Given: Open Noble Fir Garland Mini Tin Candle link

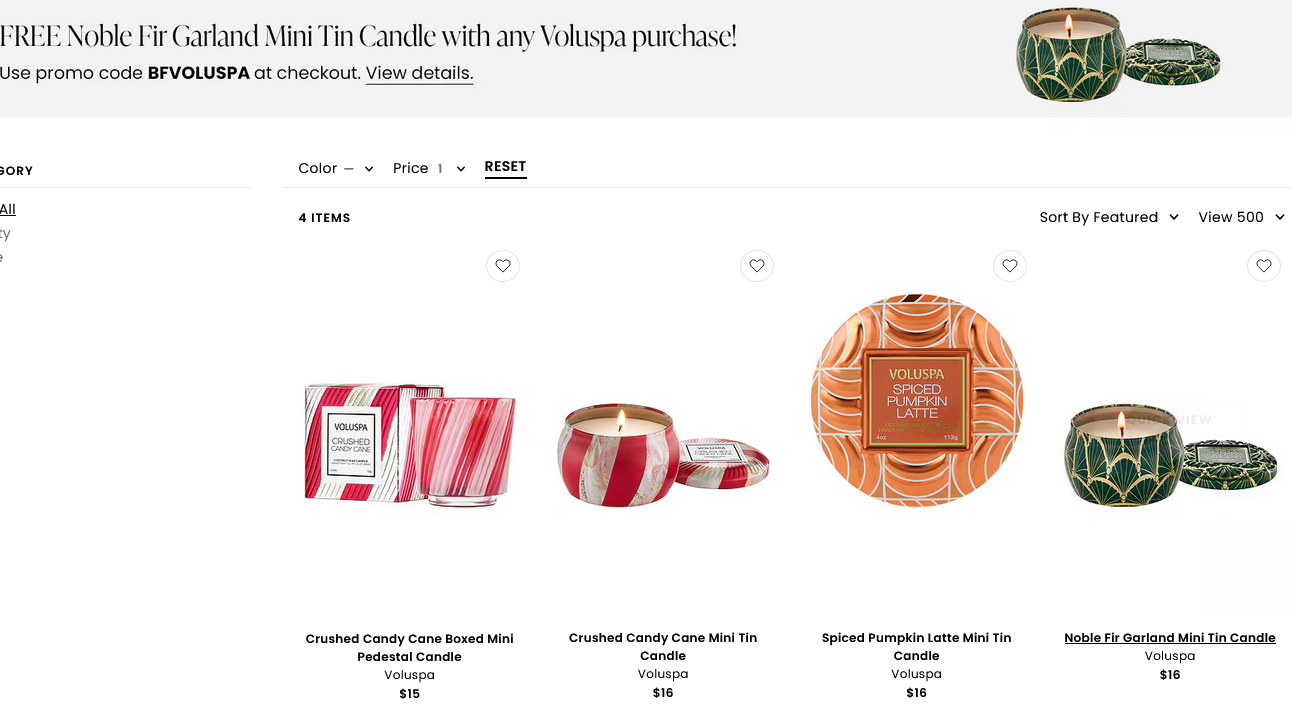Looking at the screenshot, I should 1170,638.
